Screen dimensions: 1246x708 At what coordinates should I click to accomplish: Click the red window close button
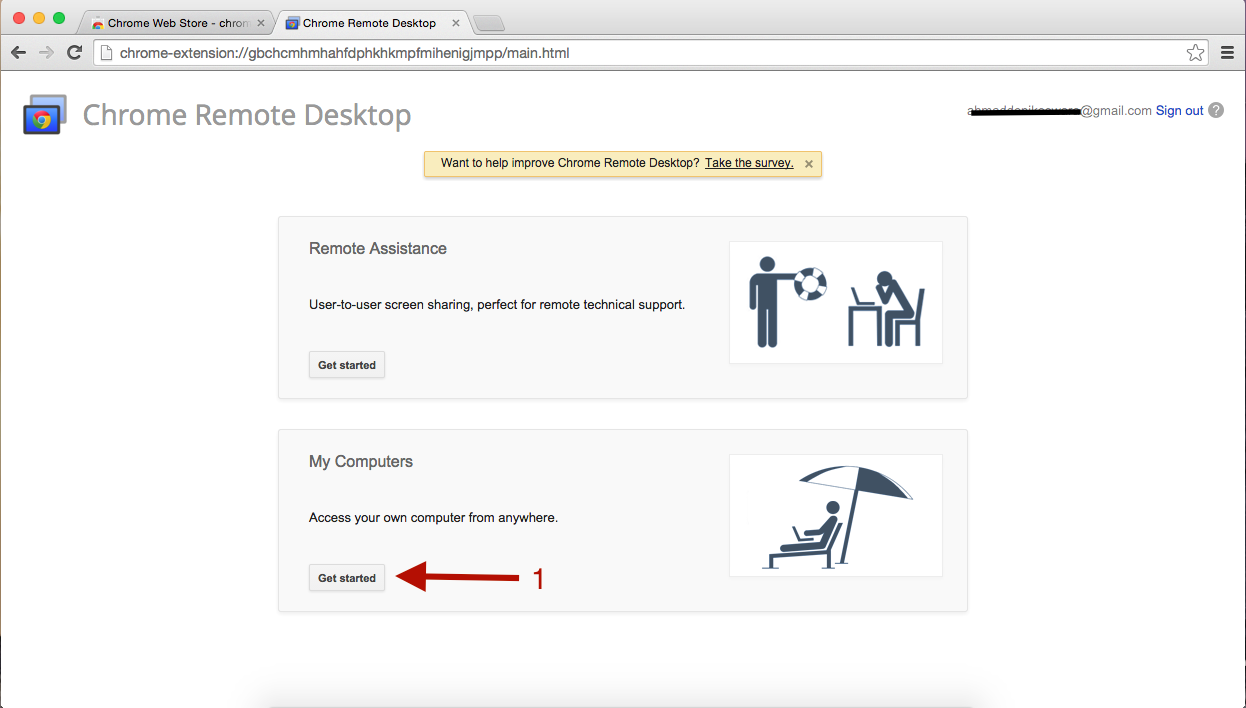[x=19, y=18]
